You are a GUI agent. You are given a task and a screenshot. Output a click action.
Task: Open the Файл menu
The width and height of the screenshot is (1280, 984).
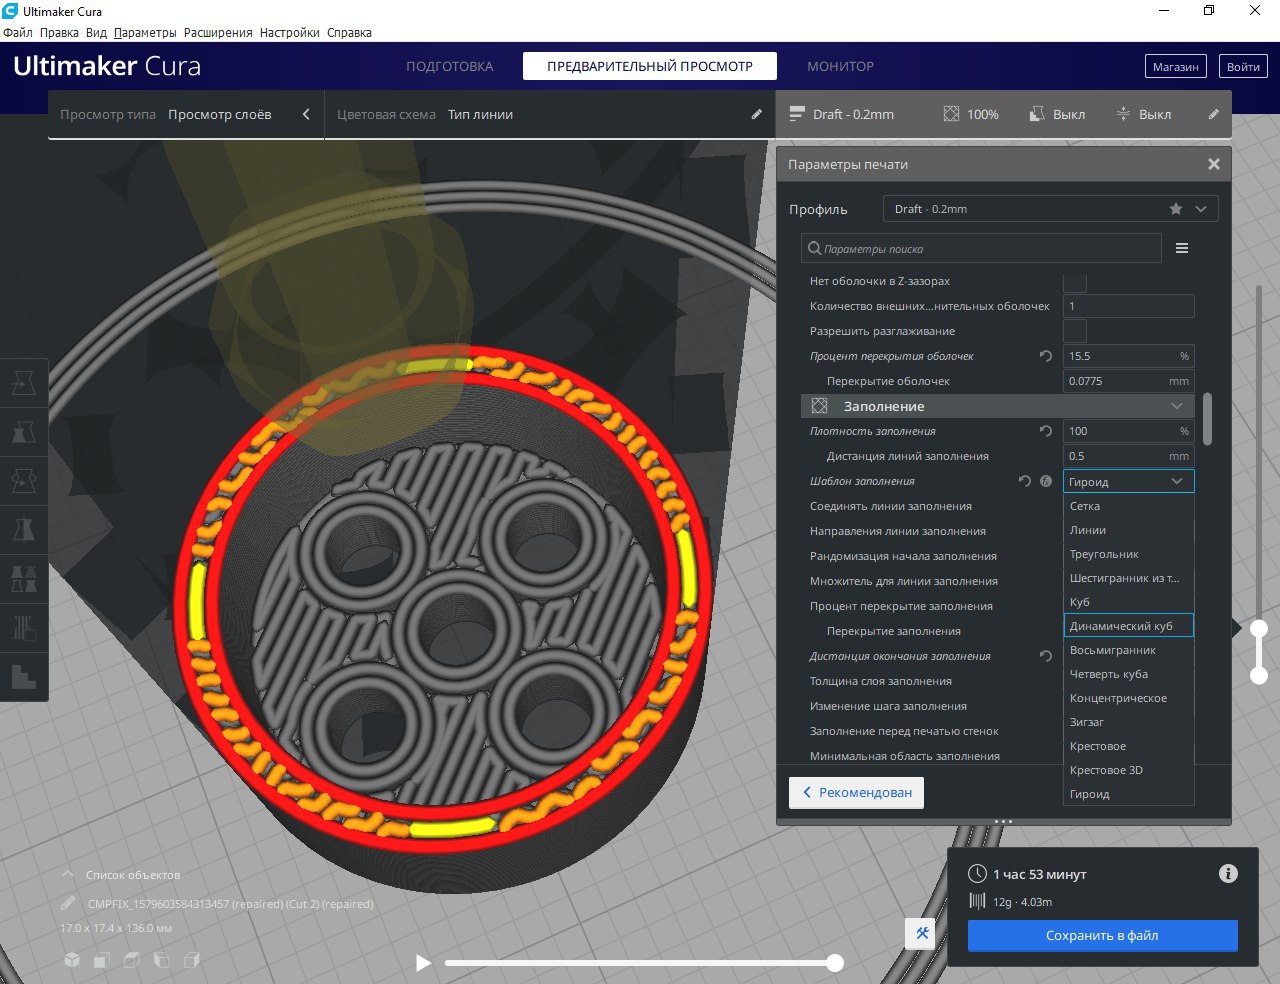coord(18,32)
